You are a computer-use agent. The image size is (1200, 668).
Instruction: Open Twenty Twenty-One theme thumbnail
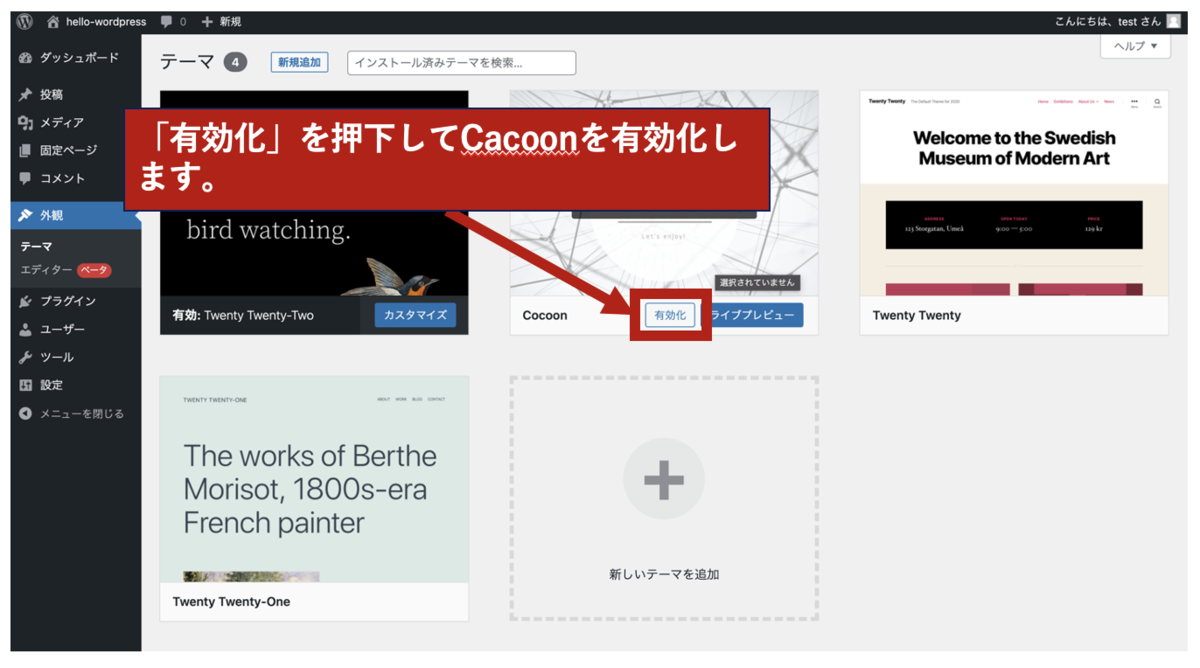click(x=314, y=480)
